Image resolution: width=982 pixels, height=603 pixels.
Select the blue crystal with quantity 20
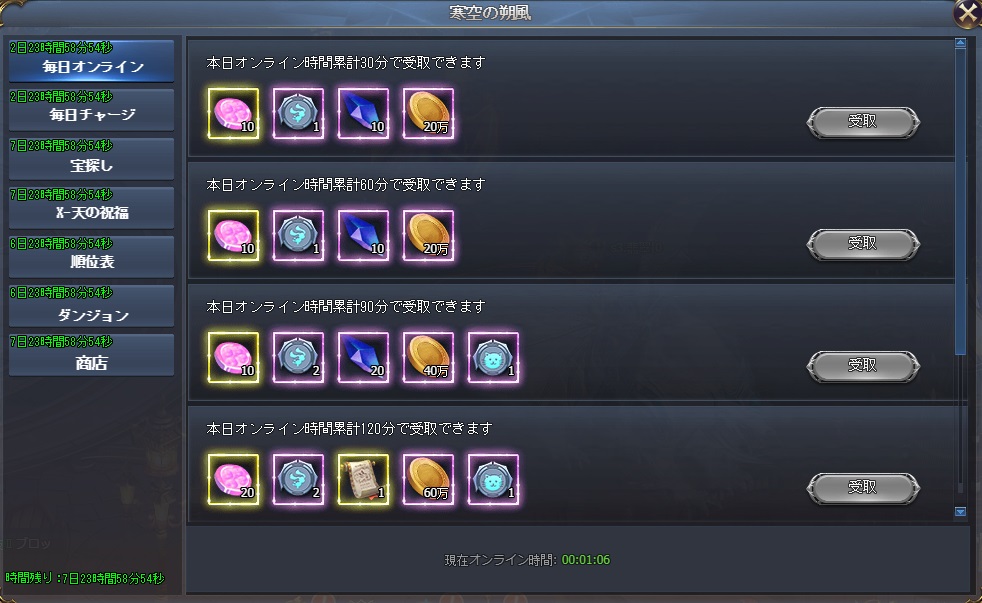pyautogui.click(x=363, y=358)
